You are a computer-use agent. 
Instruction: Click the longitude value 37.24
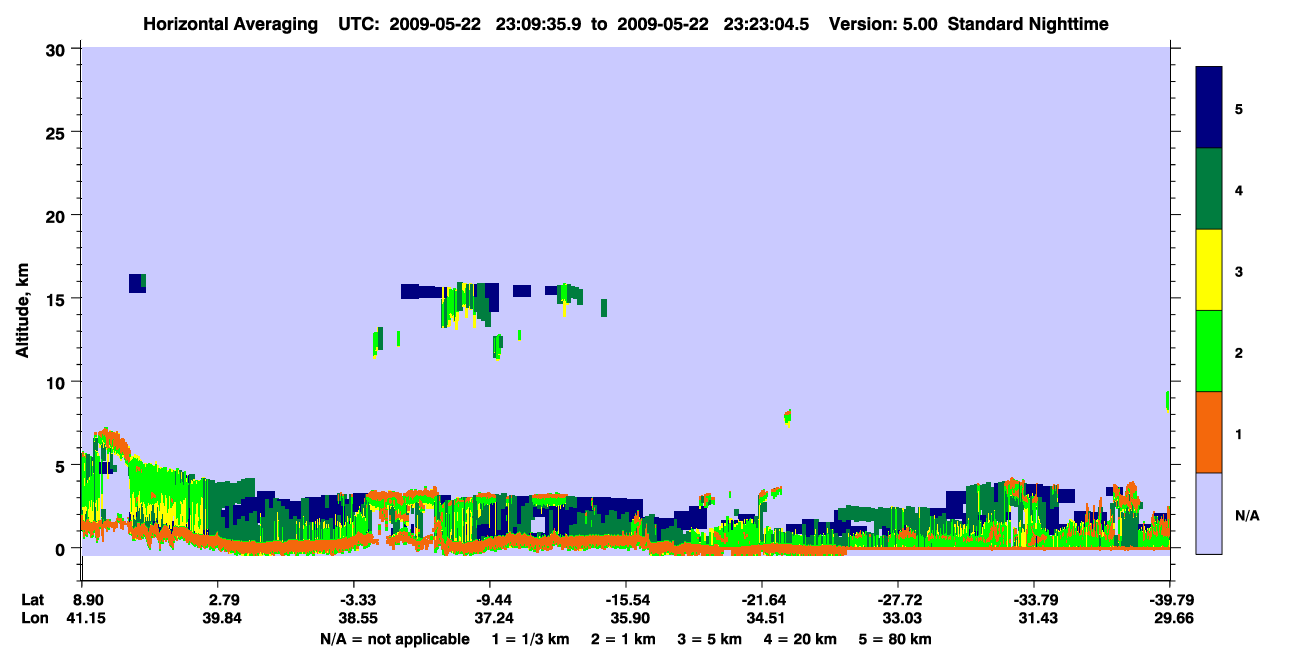tap(494, 618)
